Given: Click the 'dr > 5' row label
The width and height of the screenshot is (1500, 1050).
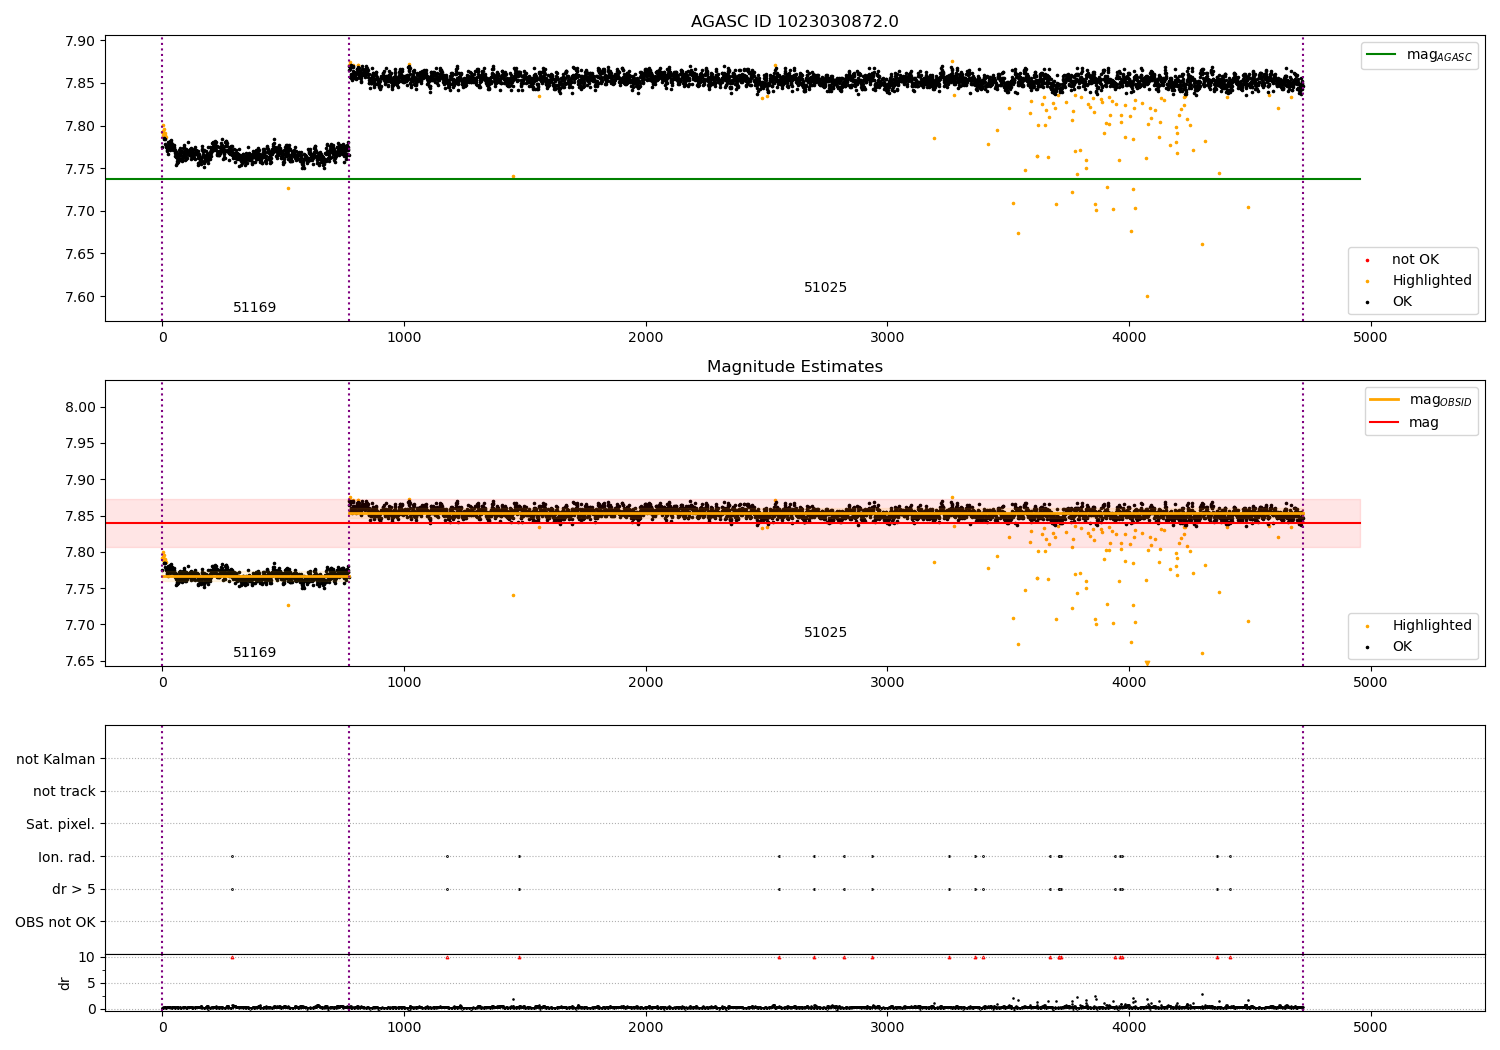Looking at the screenshot, I should pyautogui.click(x=74, y=889).
